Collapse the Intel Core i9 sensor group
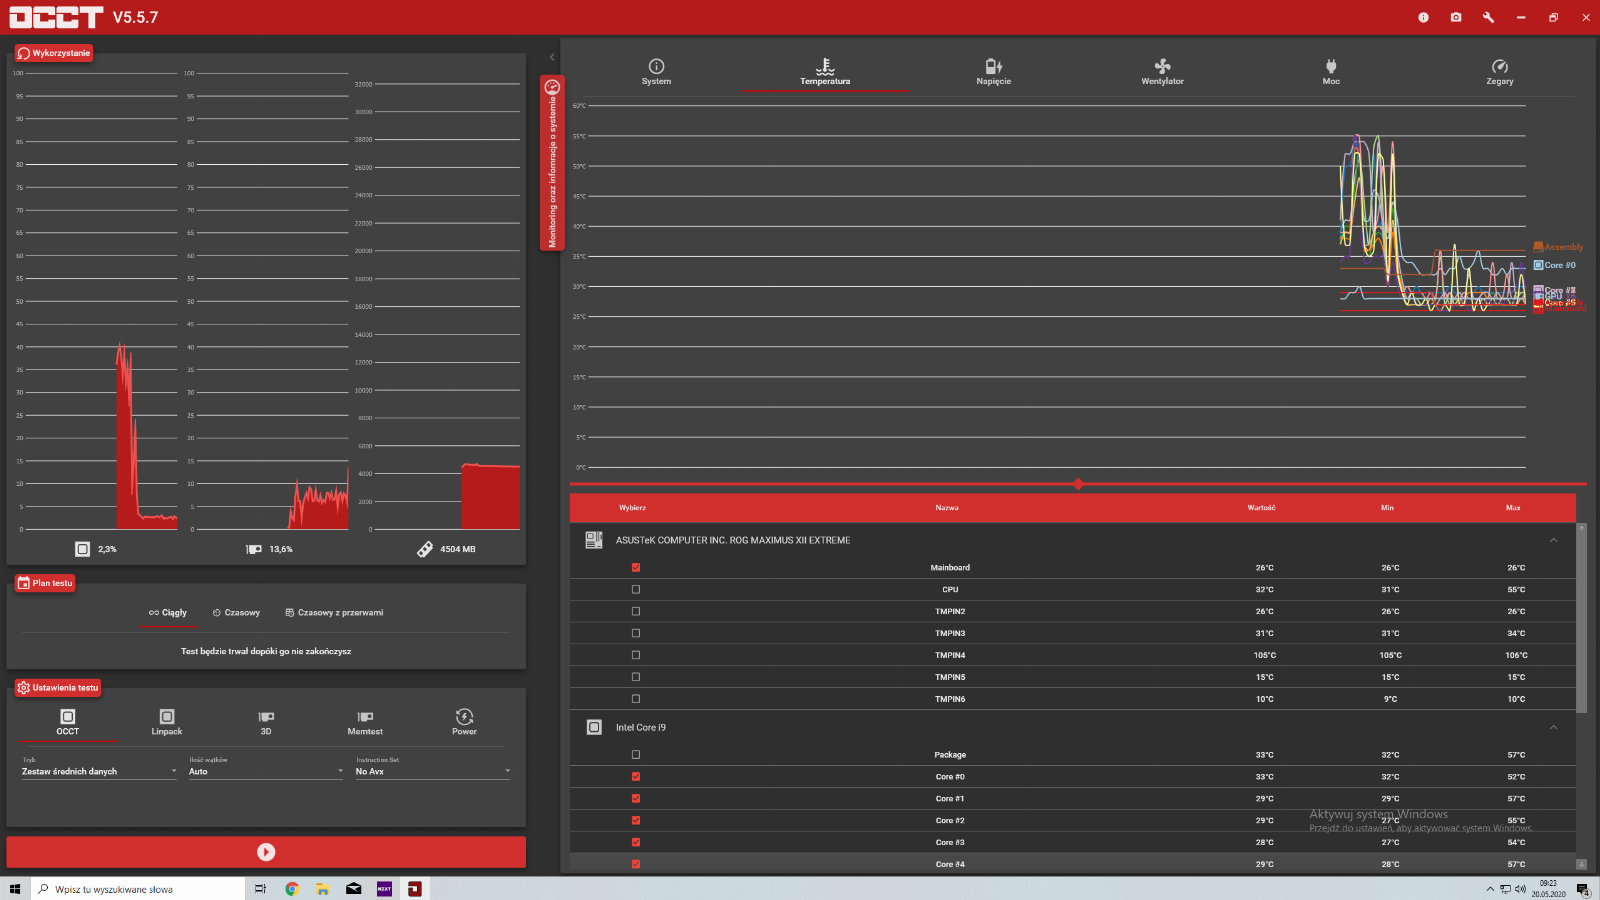Image resolution: width=1600 pixels, height=900 pixels. [1553, 727]
